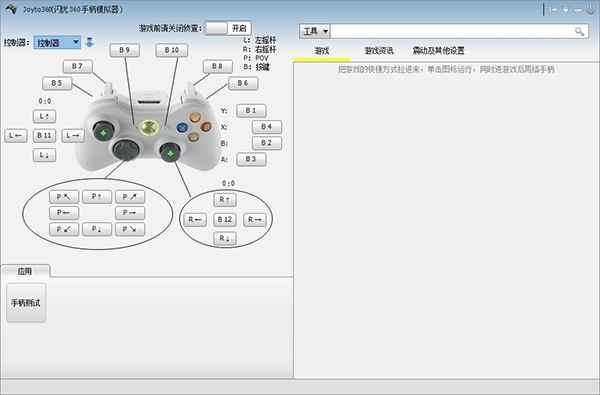Click the P↘ POV down-right button
Screen dimensions: 600x395
(130, 229)
